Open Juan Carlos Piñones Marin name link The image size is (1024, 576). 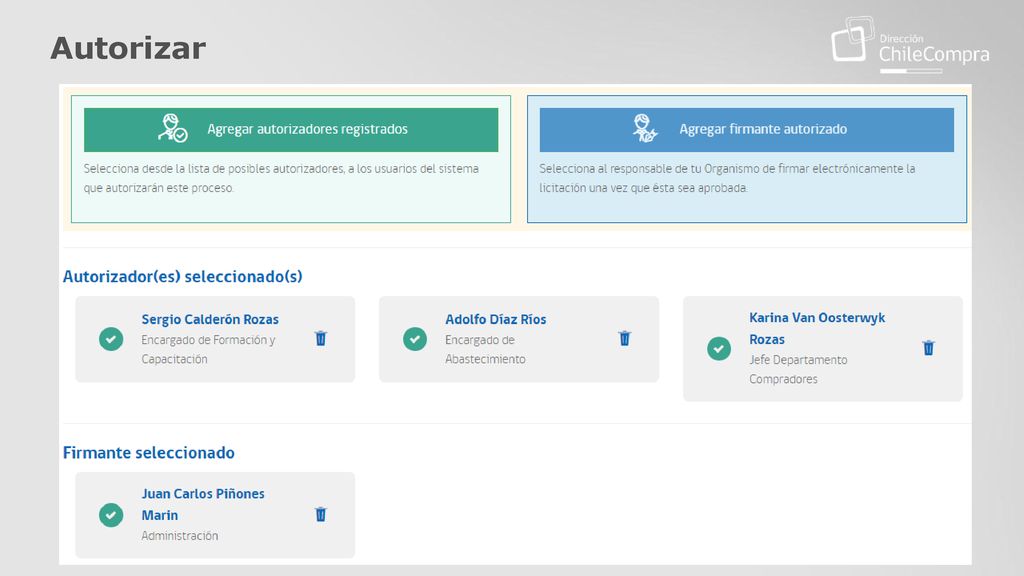203,504
